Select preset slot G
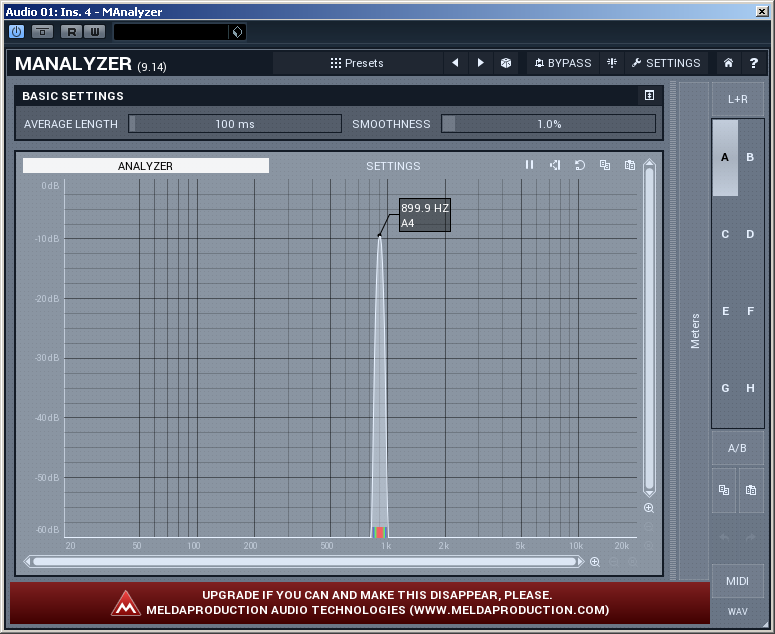Screen dimensions: 775x634 pyautogui.click(x=725, y=388)
